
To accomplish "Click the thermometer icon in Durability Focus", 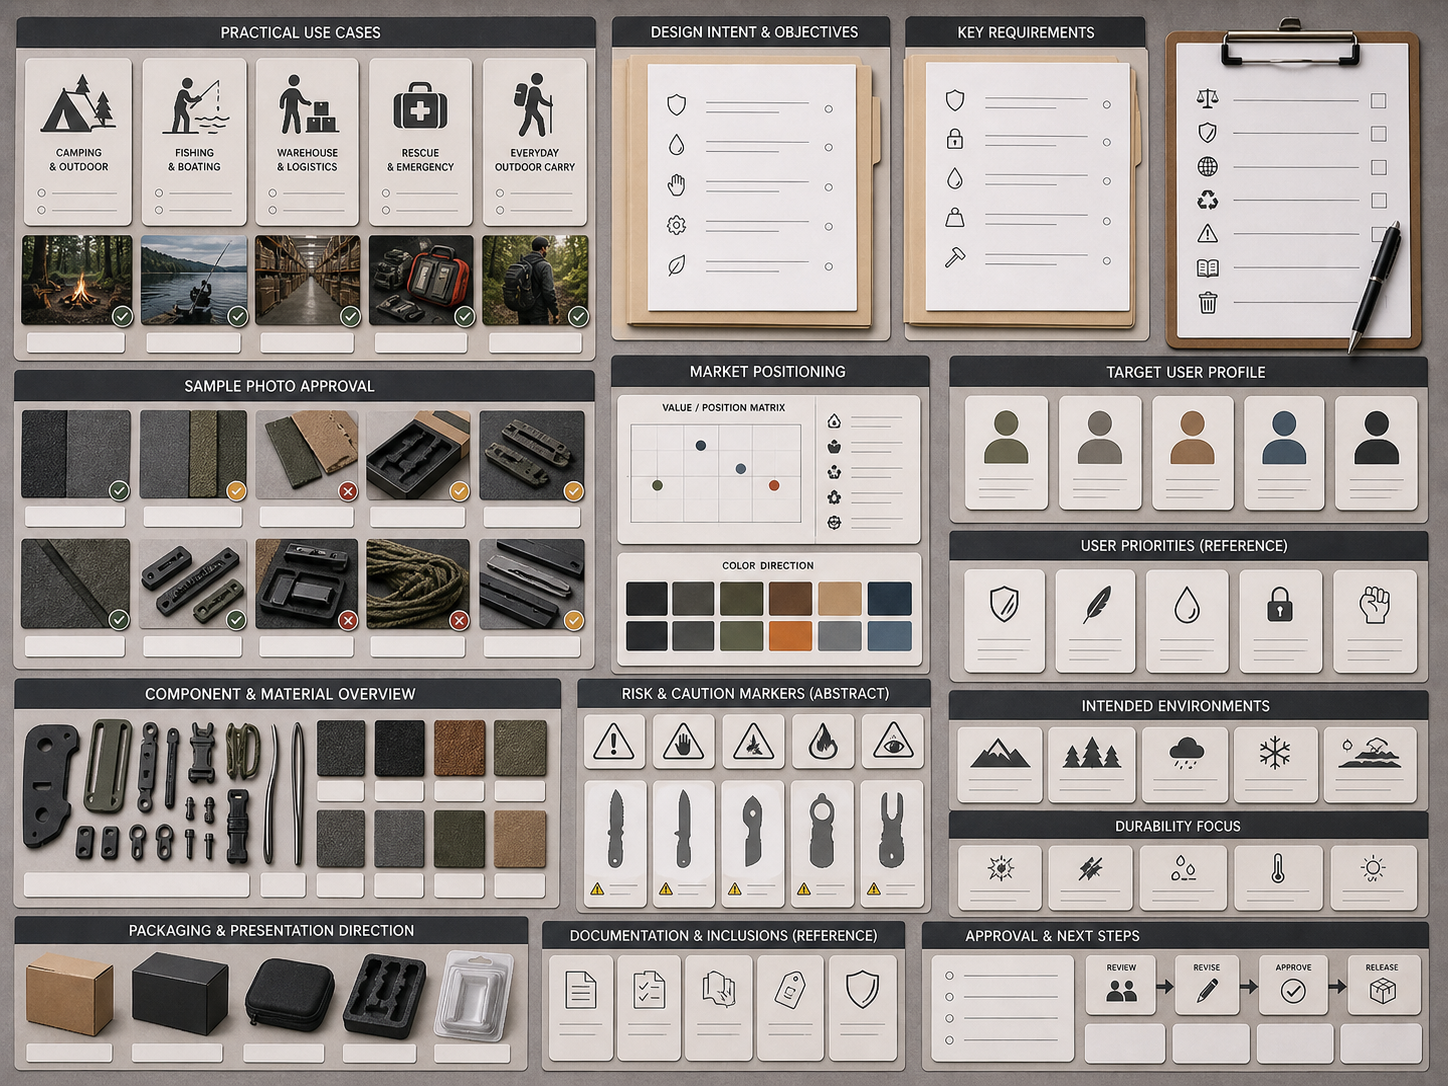I will click(x=1278, y=868).
